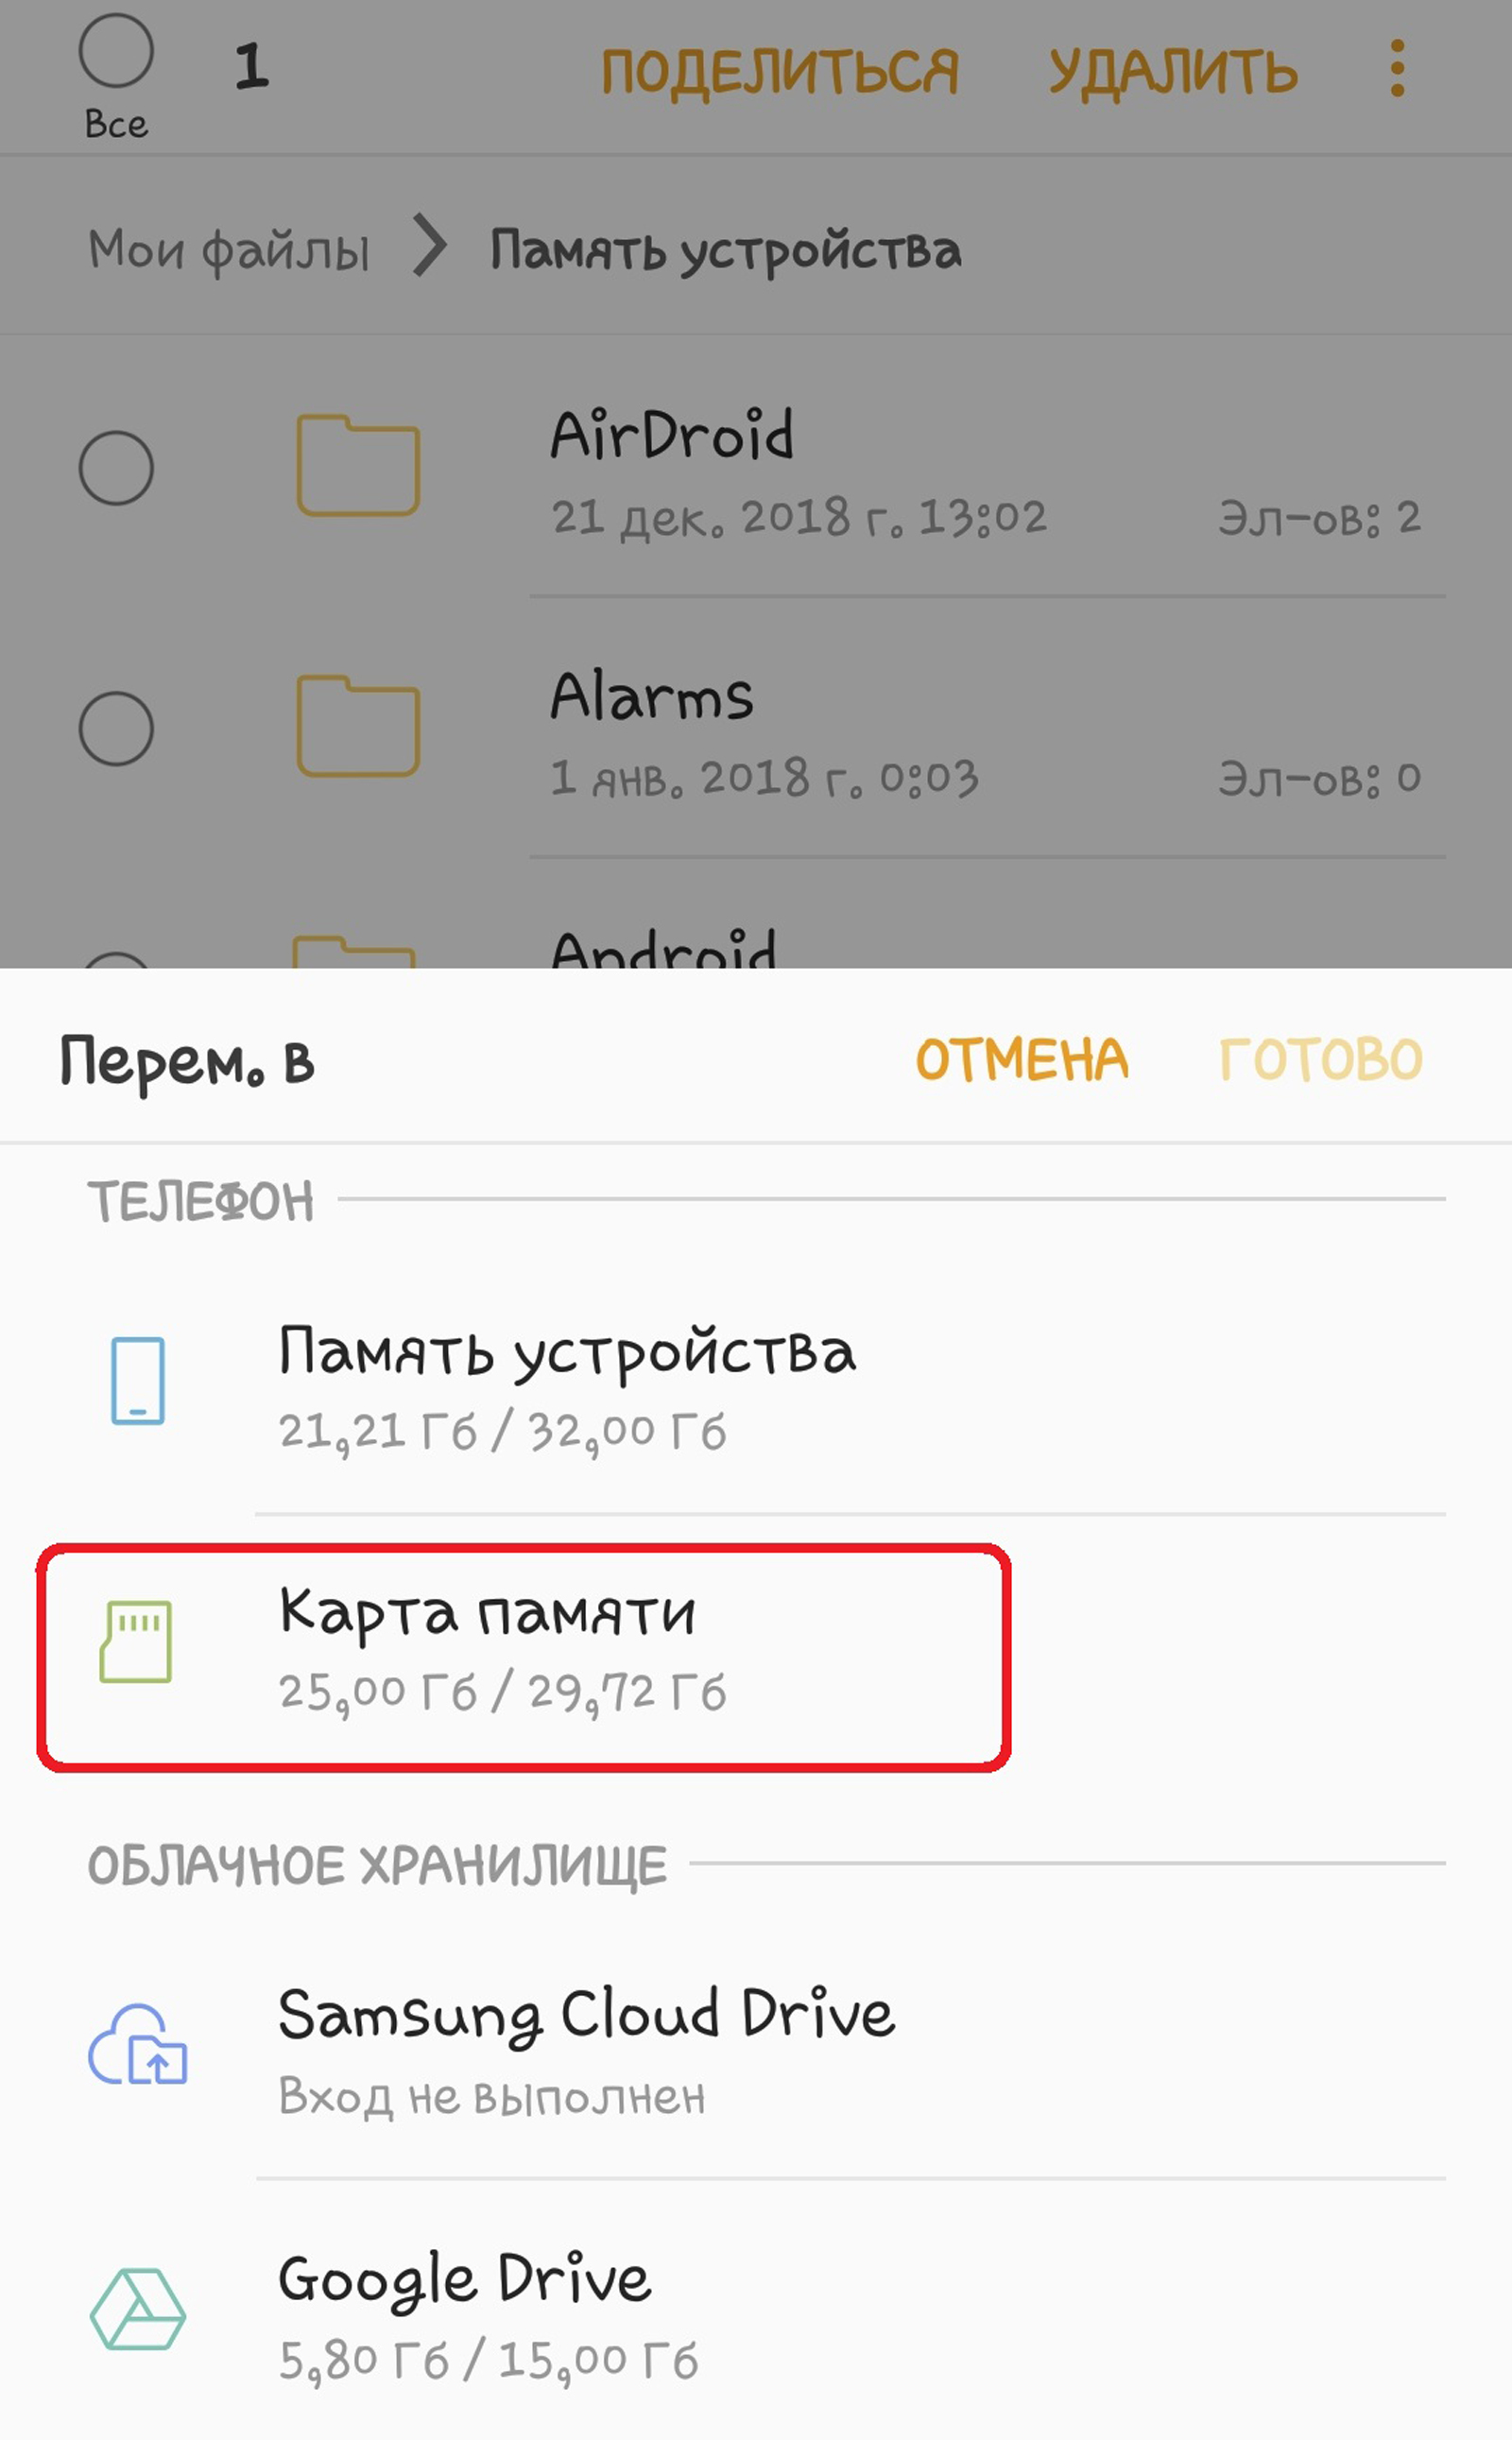The width and height of the screenshot is (1512, 2440).
Task: Select the Alarms folder radio circle
Action: 116,728
